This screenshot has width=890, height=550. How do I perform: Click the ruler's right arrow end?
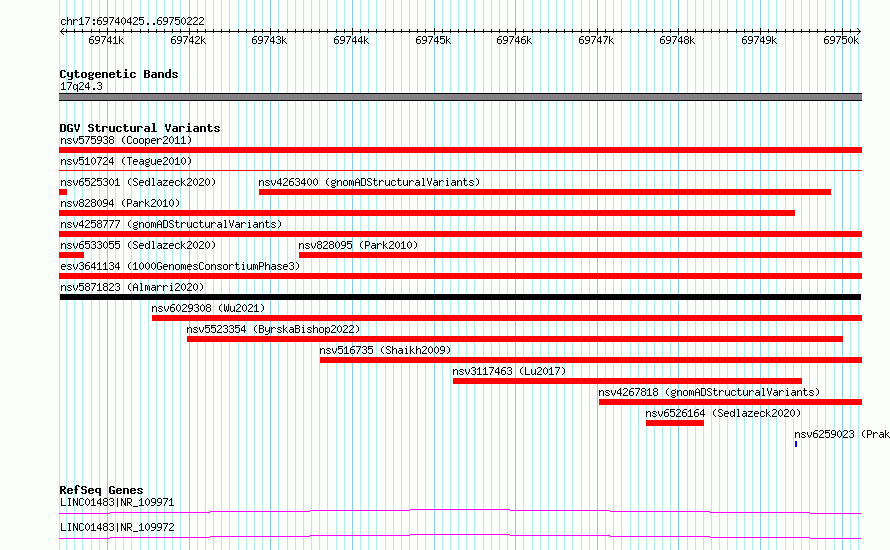pyautogui.click(x=859, y=32)
